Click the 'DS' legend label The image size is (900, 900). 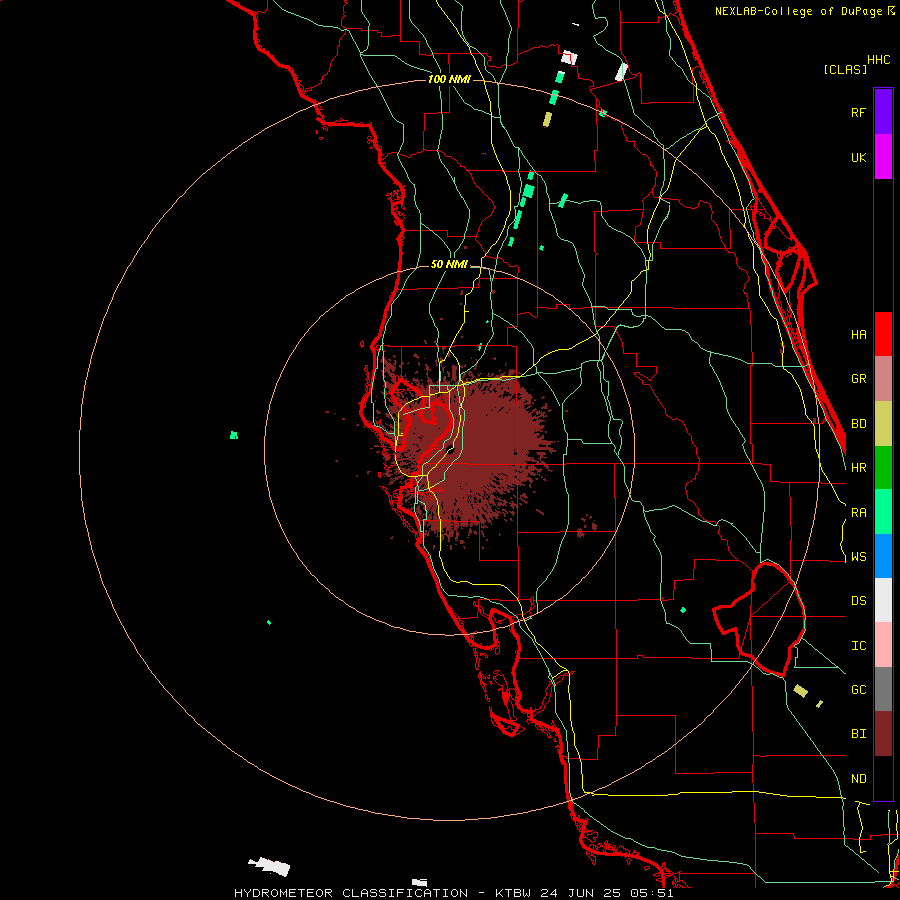859,601
